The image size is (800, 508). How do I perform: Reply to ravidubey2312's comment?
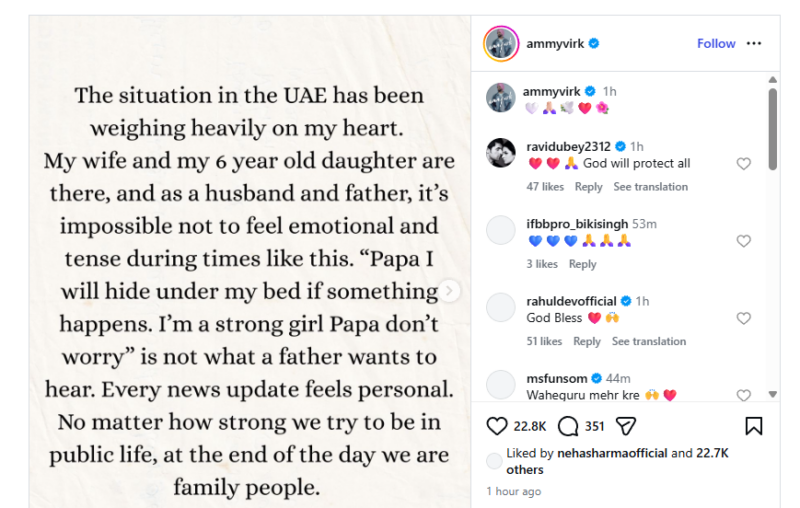click(589, 187)
